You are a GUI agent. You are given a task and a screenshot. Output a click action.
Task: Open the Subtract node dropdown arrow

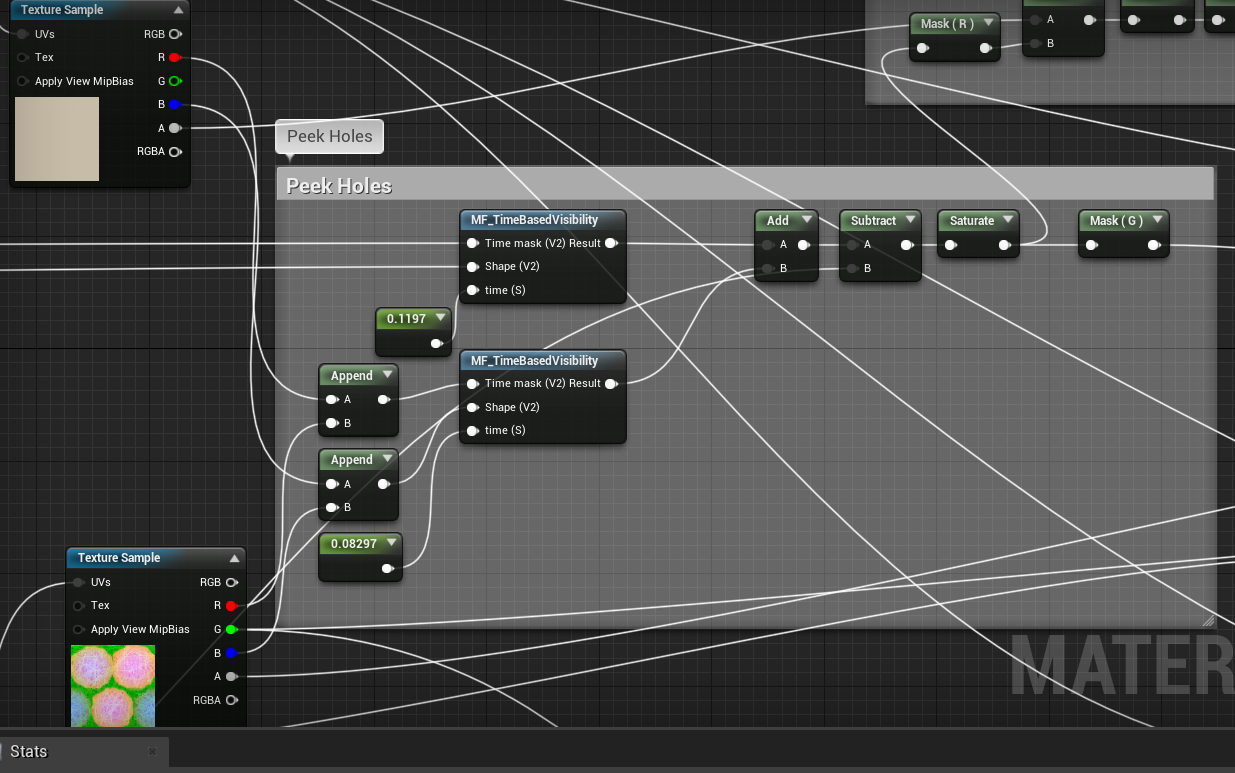910,221
